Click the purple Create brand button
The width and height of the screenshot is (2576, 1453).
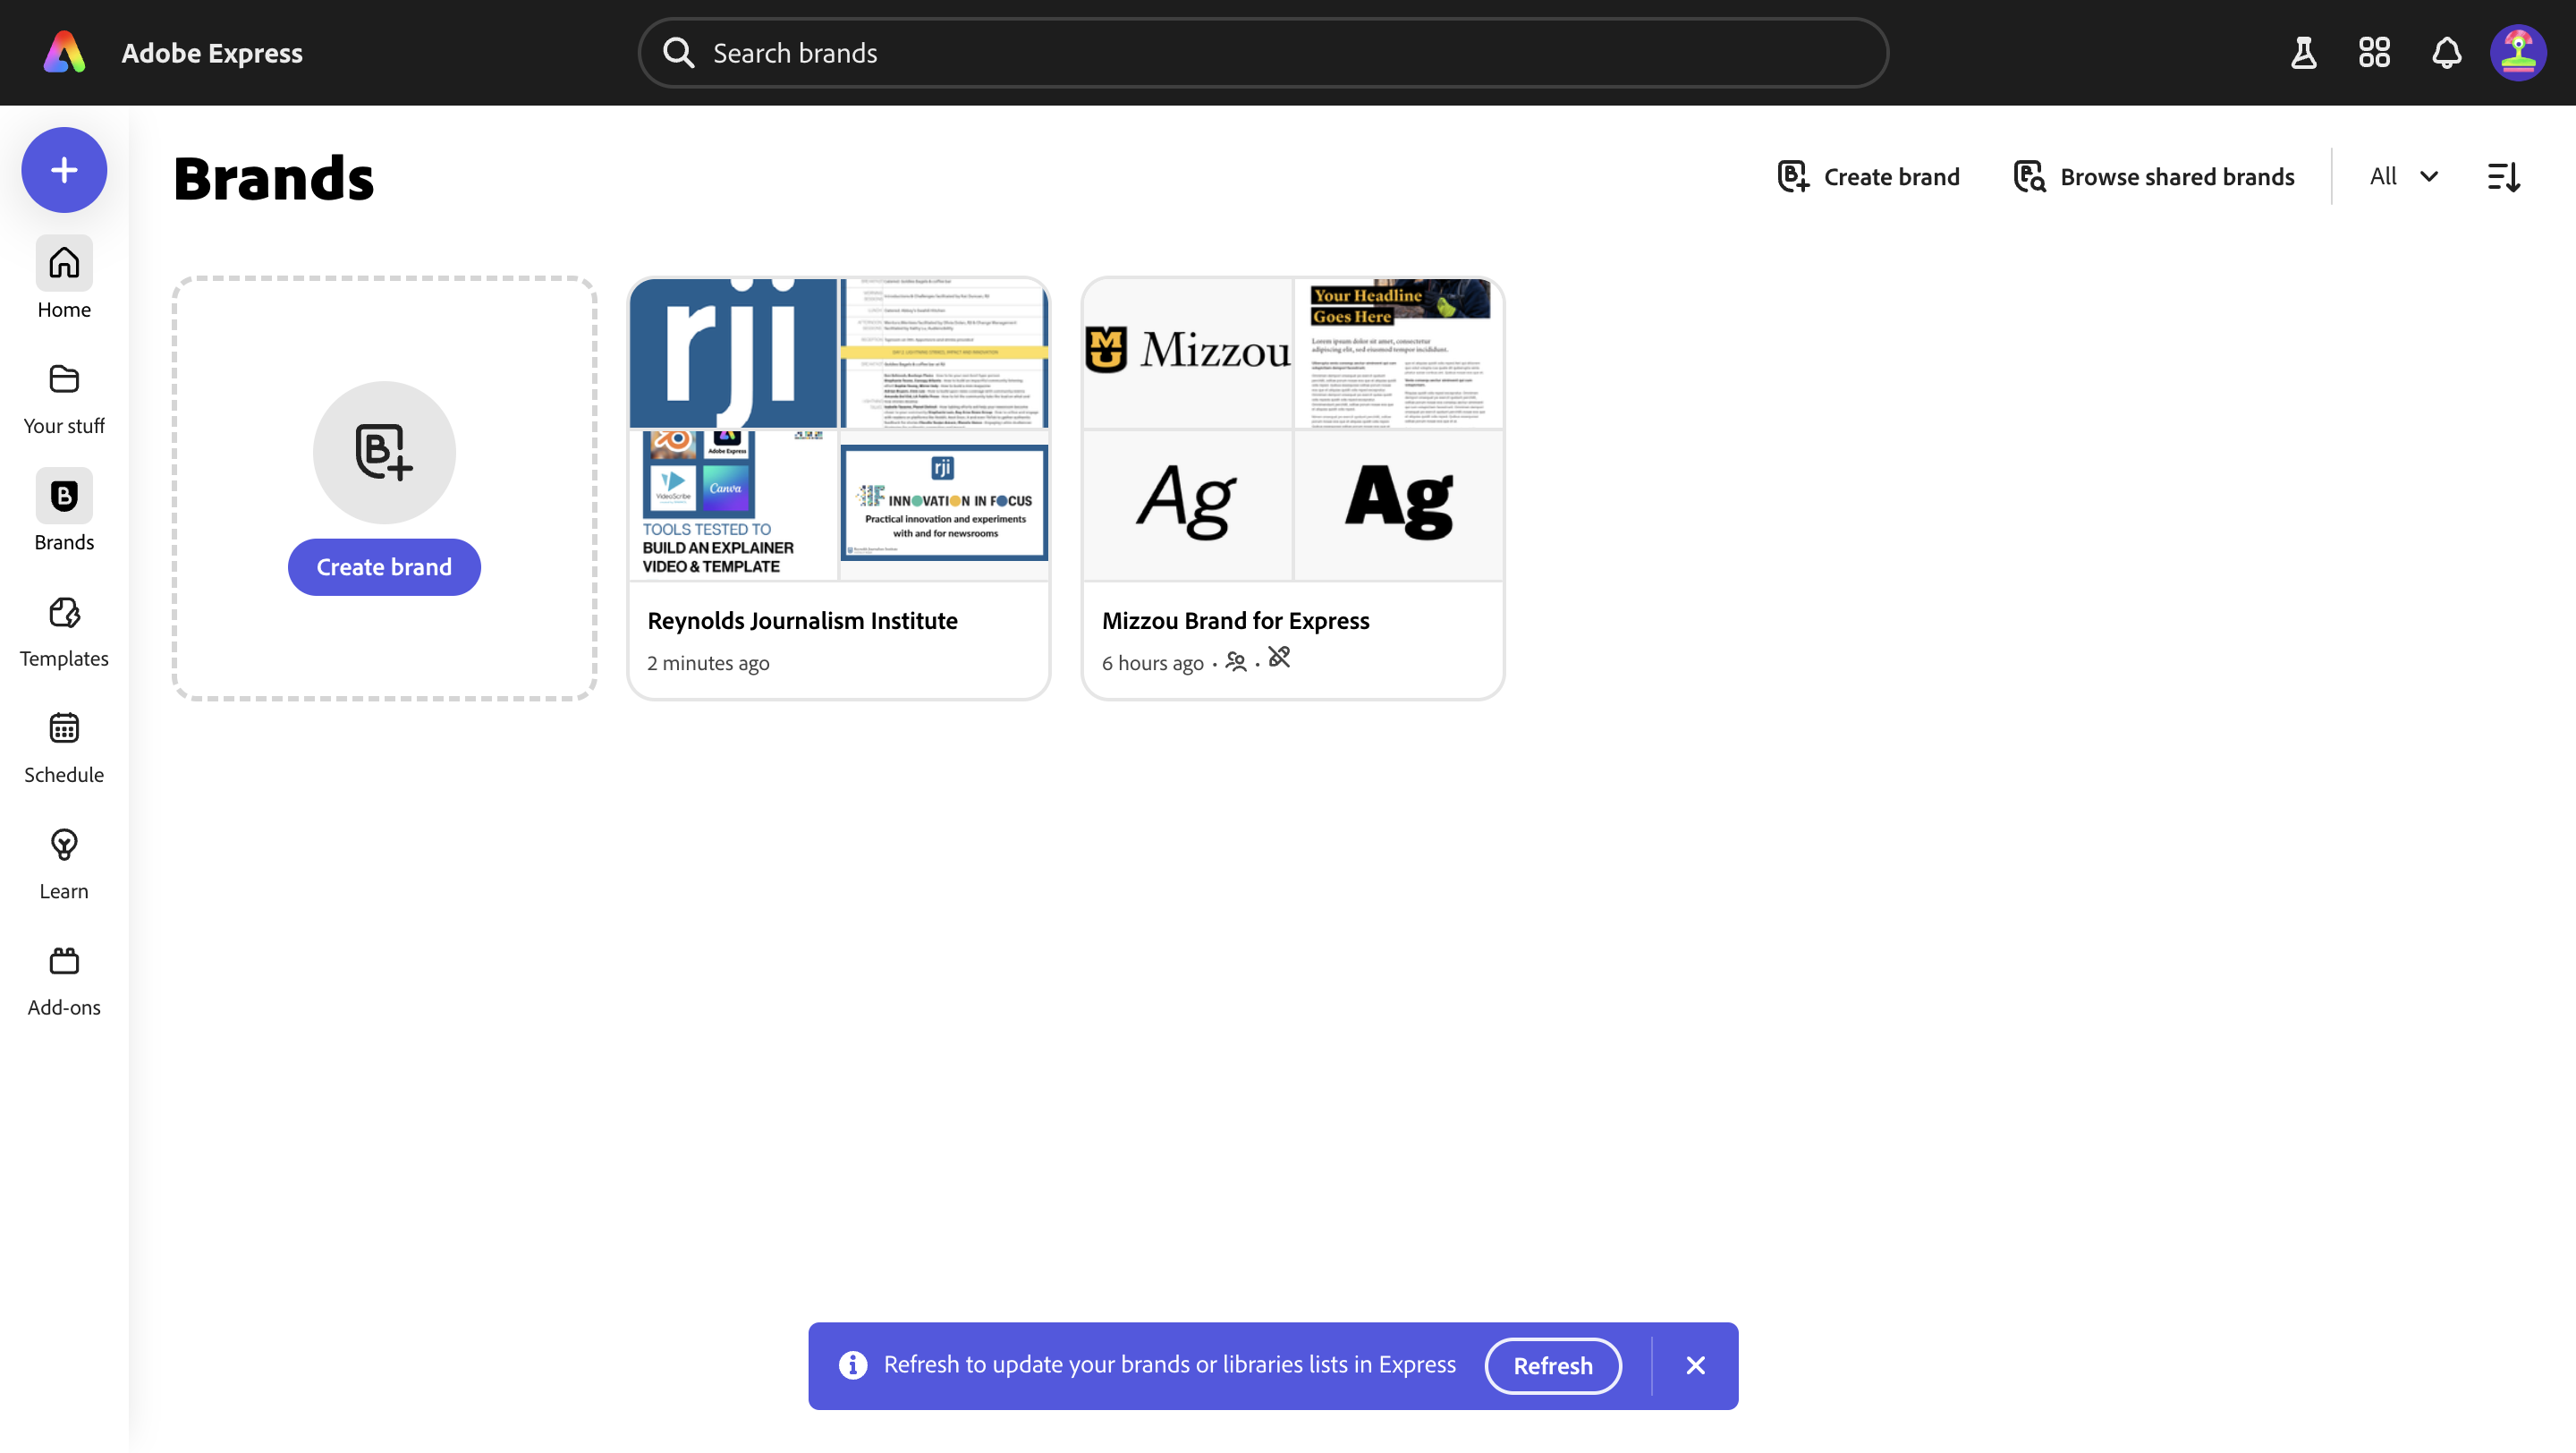(x=384, y=567)
